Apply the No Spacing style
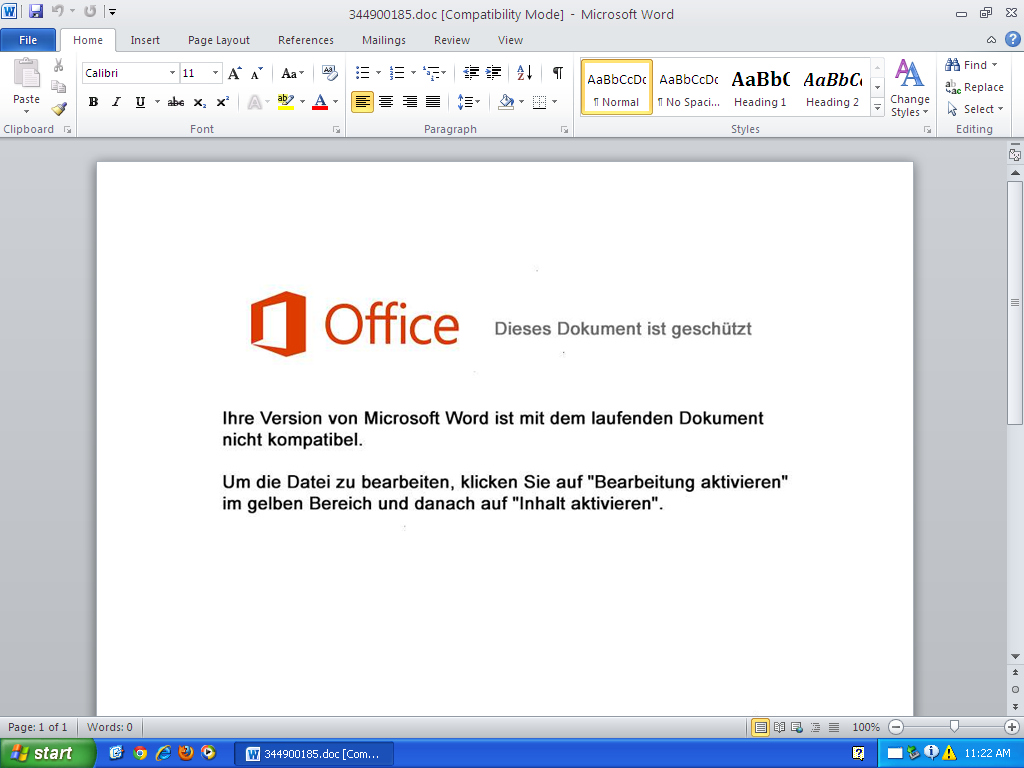This screenshot has height=768, width=1024. click(x=688, y=88)
